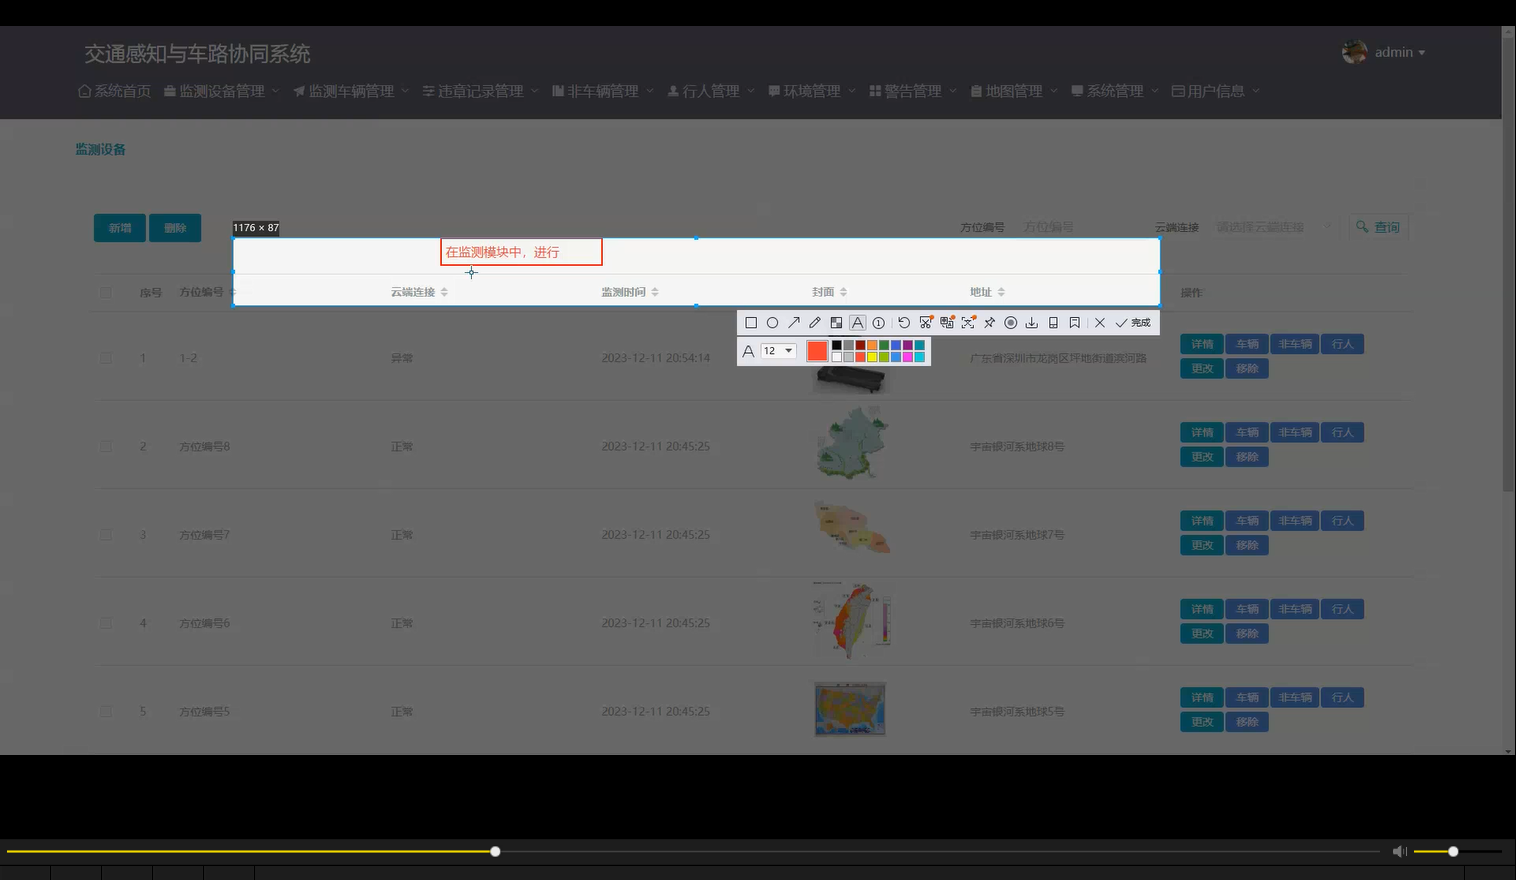Image resolution: width=1516 pixels, height=880 pixels.
Task: Select the yellow color swatch
Action: click(871, 355)
